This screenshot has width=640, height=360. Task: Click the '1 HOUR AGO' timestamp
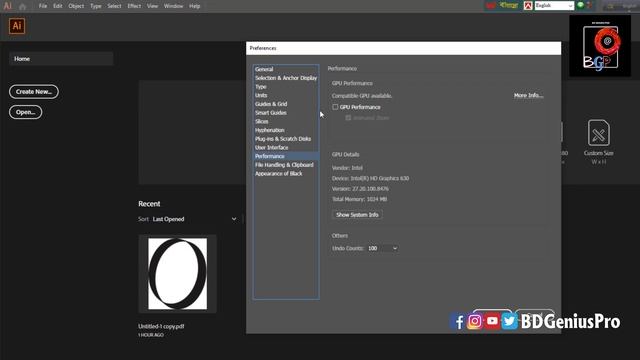pyautogui.click(x=151, y=335)
